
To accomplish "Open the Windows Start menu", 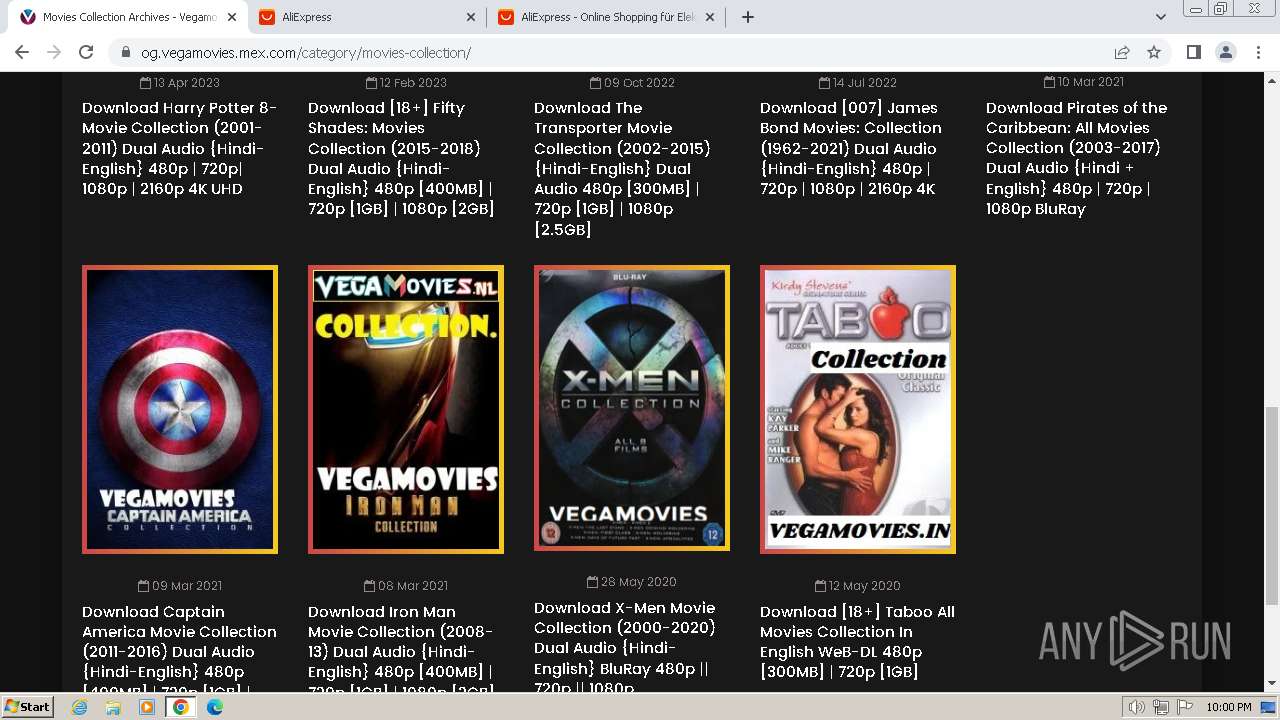I will (28, 707).
